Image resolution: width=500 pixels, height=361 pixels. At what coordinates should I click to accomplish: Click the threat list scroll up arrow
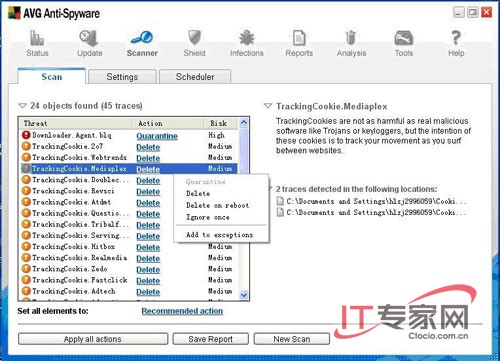coord(244,122)
